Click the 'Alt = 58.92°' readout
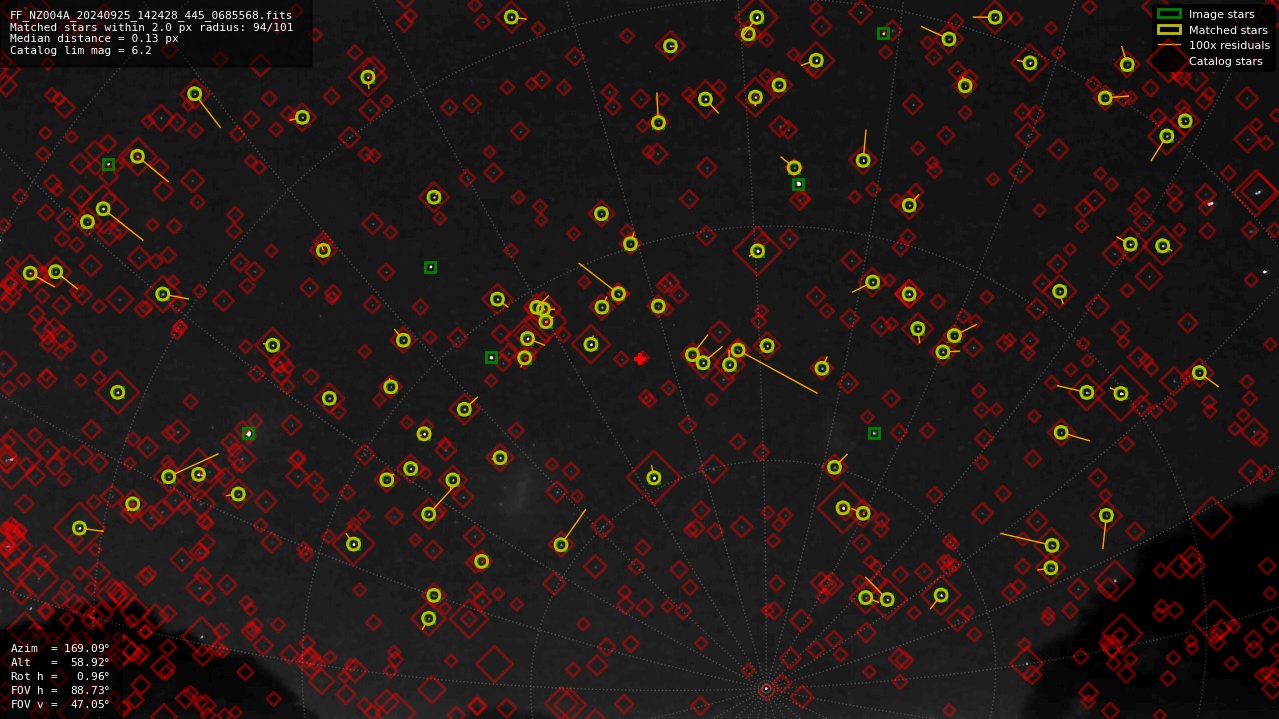 point(60,662)
